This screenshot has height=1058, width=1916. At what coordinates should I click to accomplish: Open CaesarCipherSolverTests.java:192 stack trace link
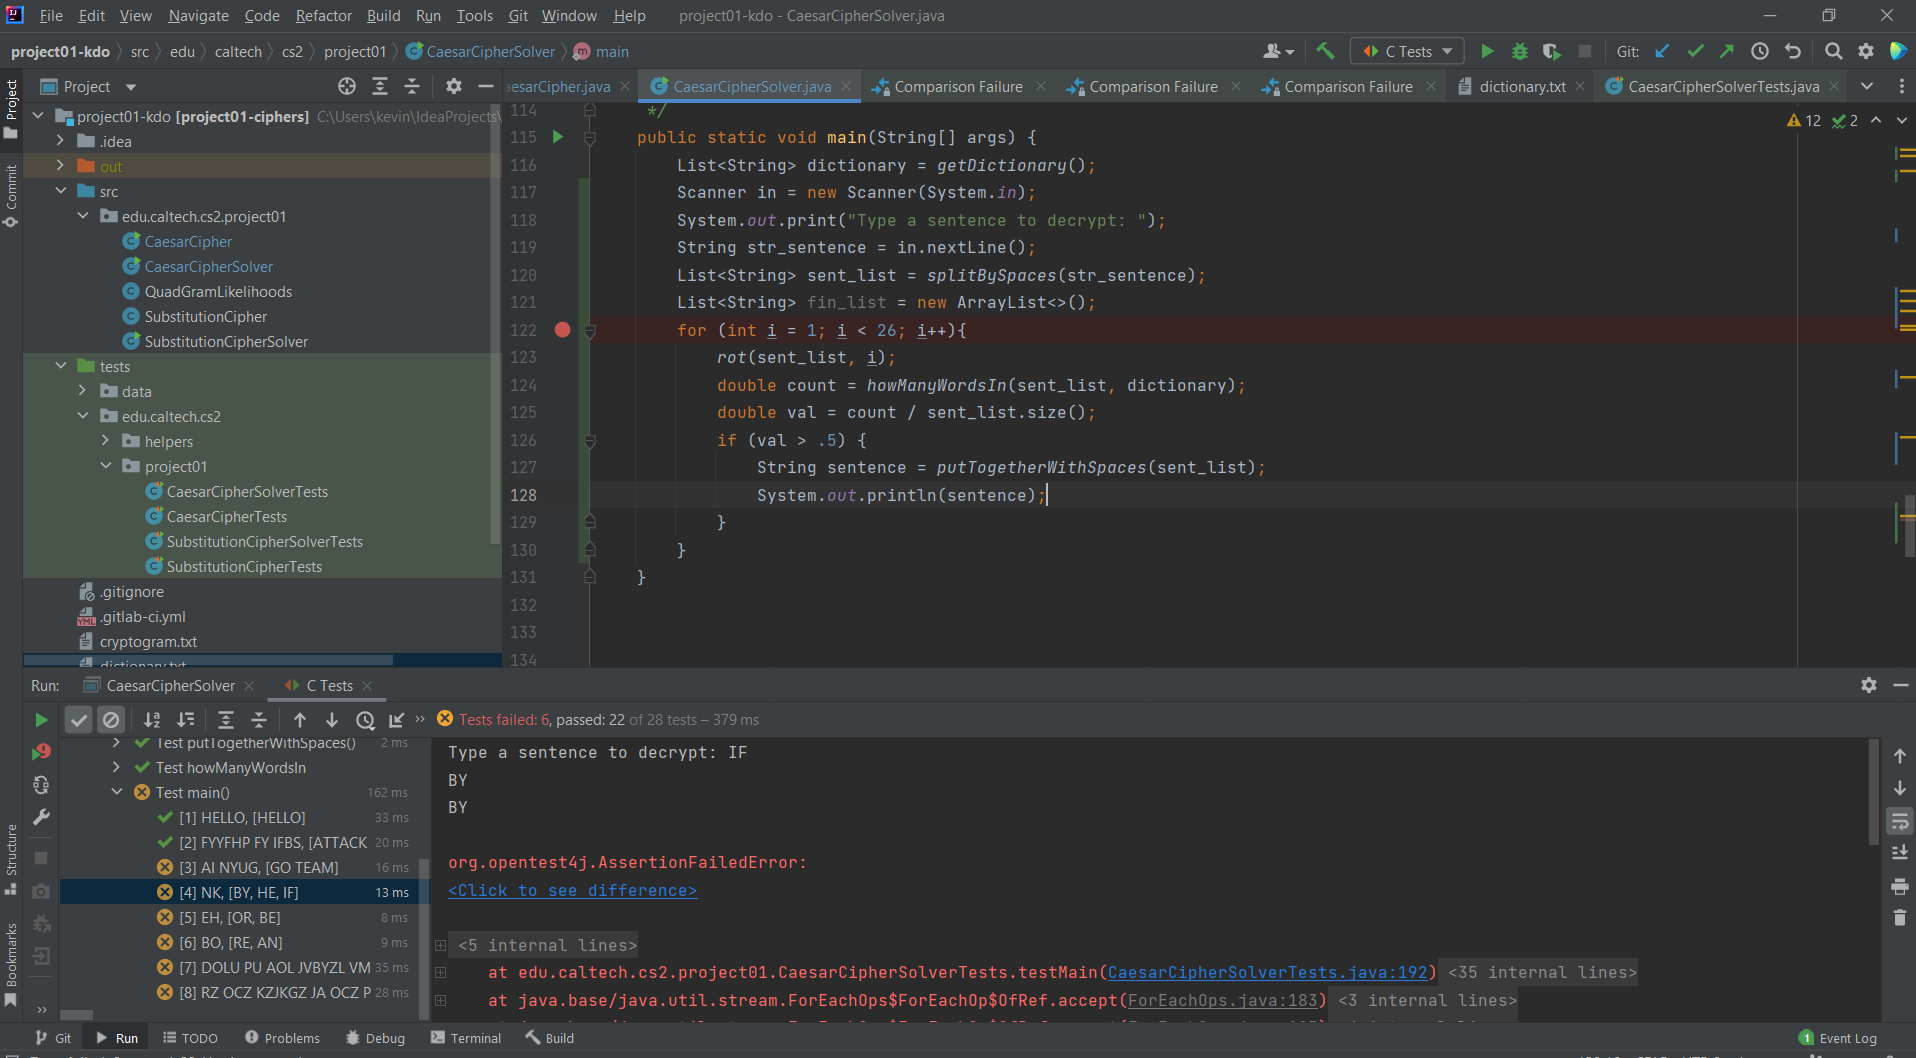[1268, 972]
